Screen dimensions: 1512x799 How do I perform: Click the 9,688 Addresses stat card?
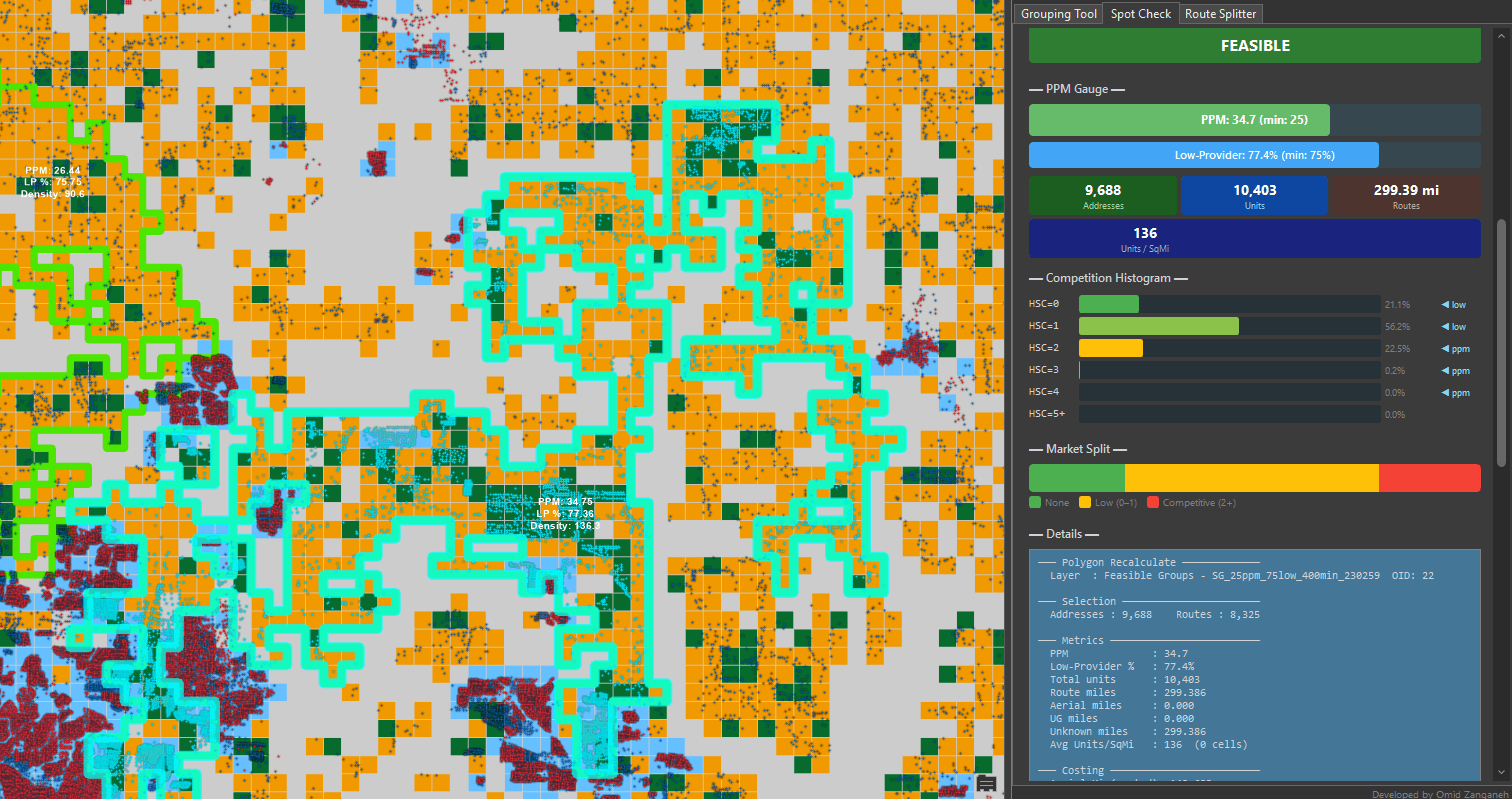click(1103, 195)
